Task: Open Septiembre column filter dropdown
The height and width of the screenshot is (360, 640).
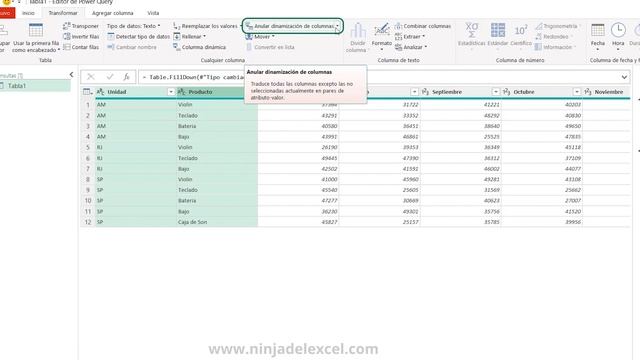Action: [x=496, y=92]
